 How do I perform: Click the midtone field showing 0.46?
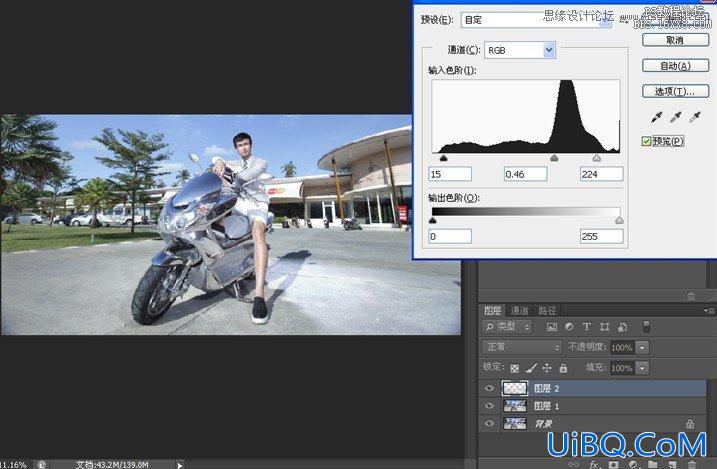(x=525, y=174)
